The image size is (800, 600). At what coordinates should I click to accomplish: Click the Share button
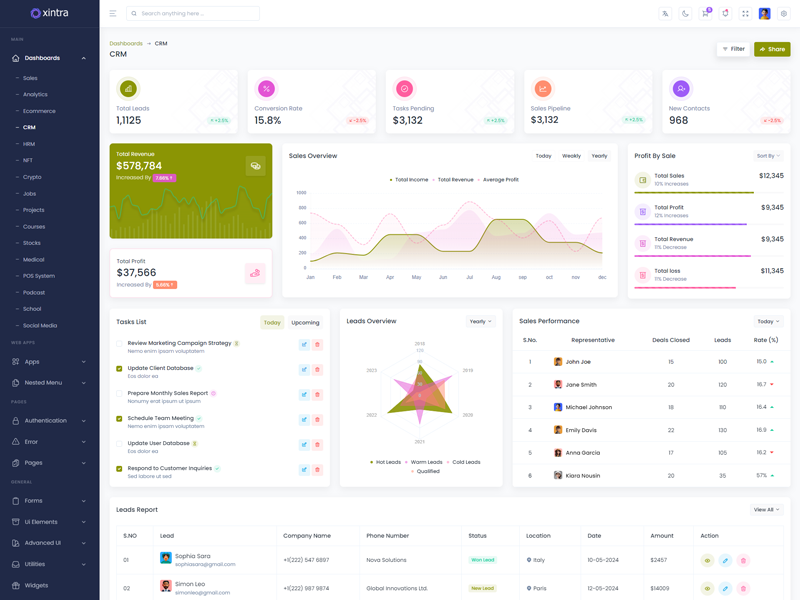[772, 49]
